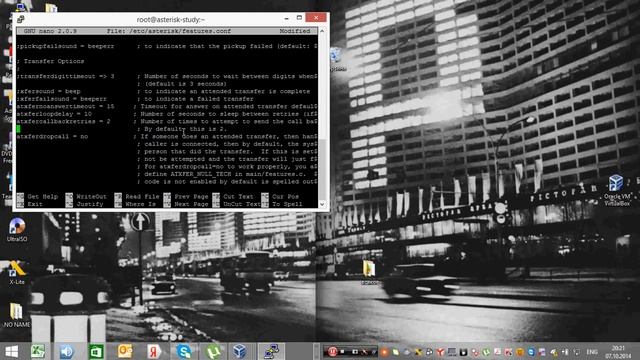The width and height of the screenshot is (640, 360).
Task: Click the Yandex tray icon
Action: click(x=441, y=352)
